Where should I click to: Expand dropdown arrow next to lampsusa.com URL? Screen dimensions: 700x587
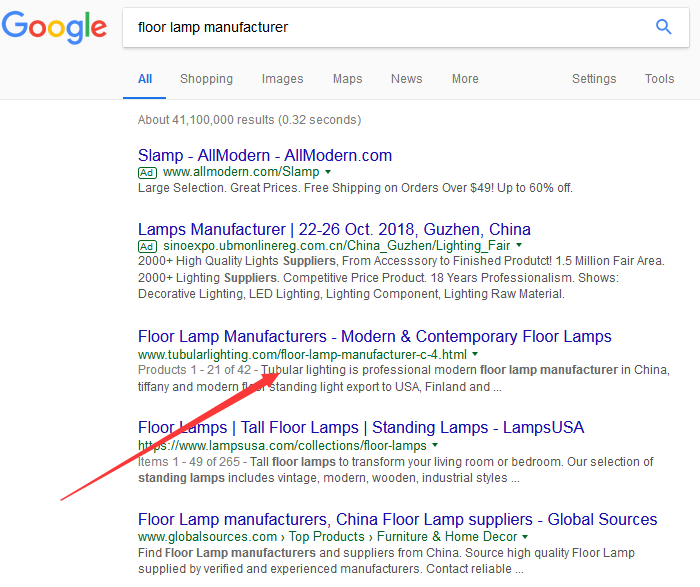435,445
